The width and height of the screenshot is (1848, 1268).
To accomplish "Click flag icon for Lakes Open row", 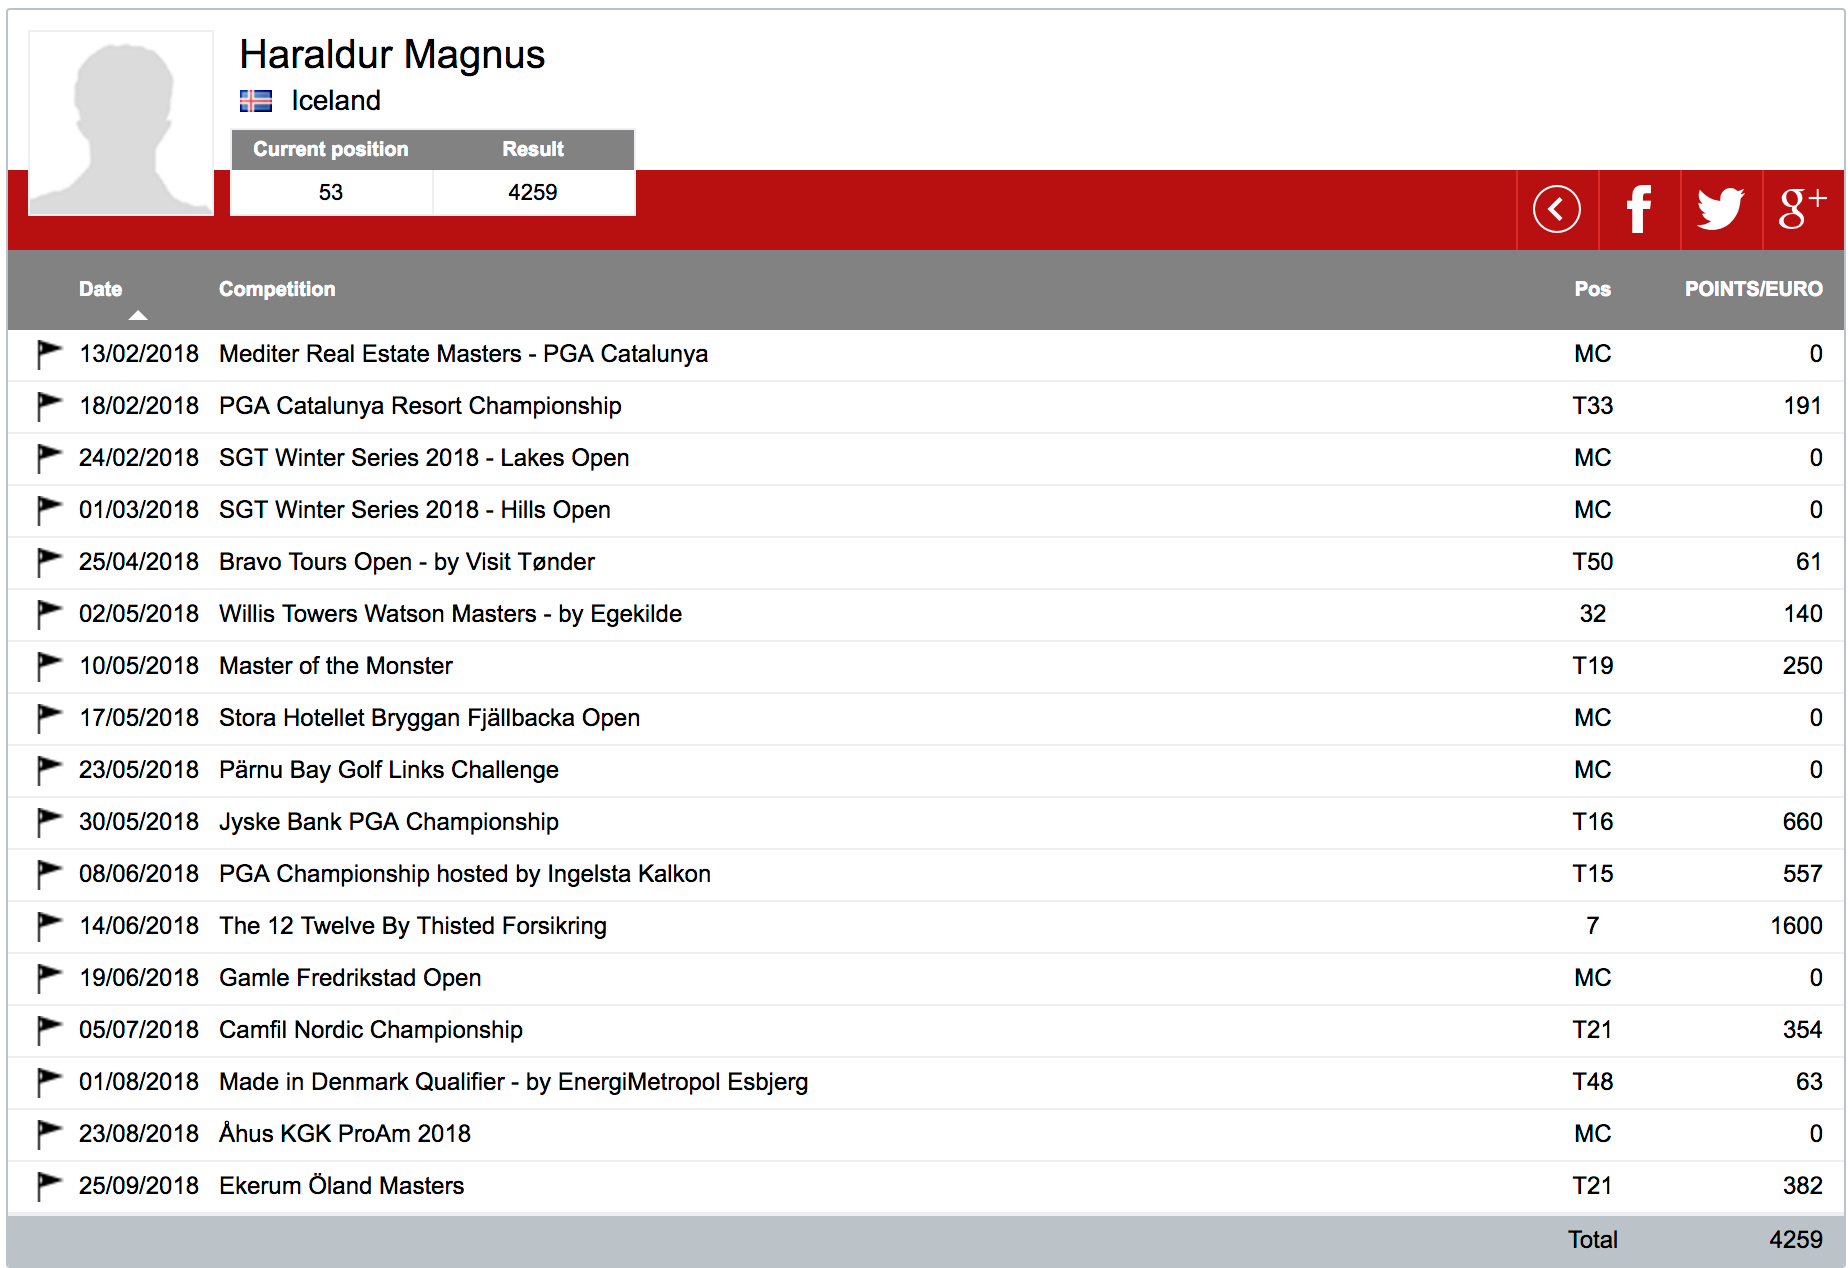I will (49, 458).
